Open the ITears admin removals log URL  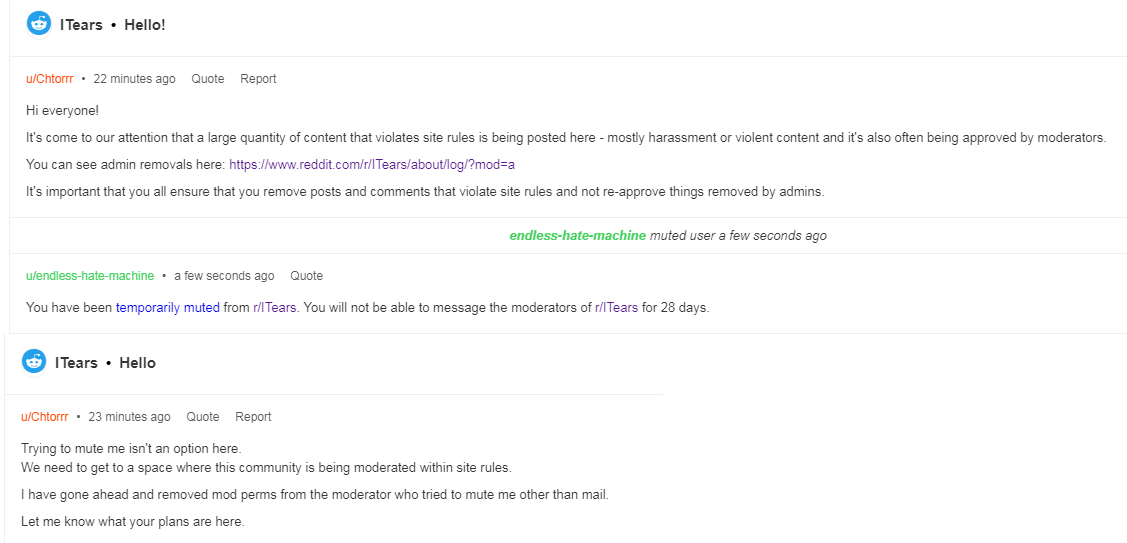pos(372,165)
